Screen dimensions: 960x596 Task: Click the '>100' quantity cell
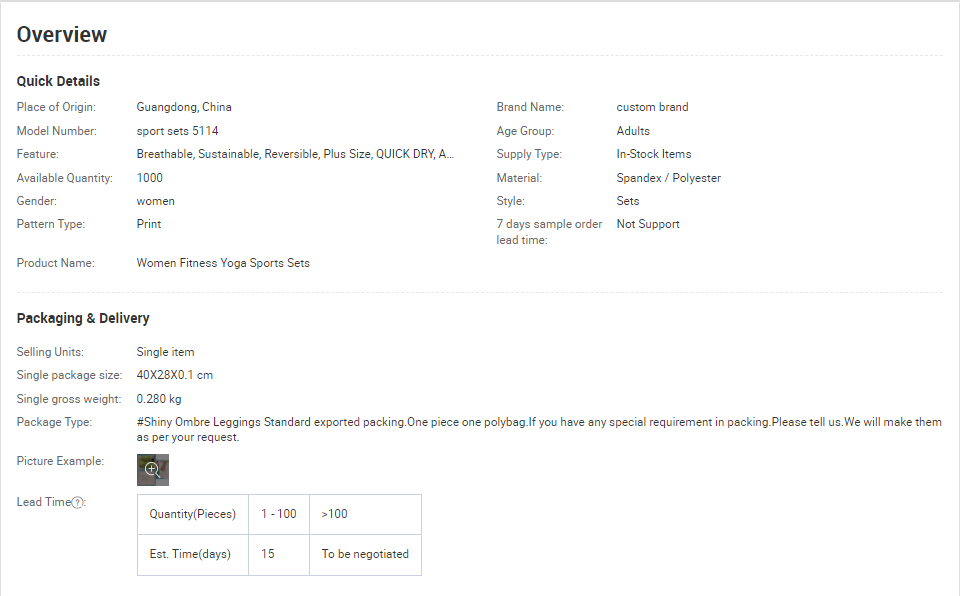[x=366, y=515]
